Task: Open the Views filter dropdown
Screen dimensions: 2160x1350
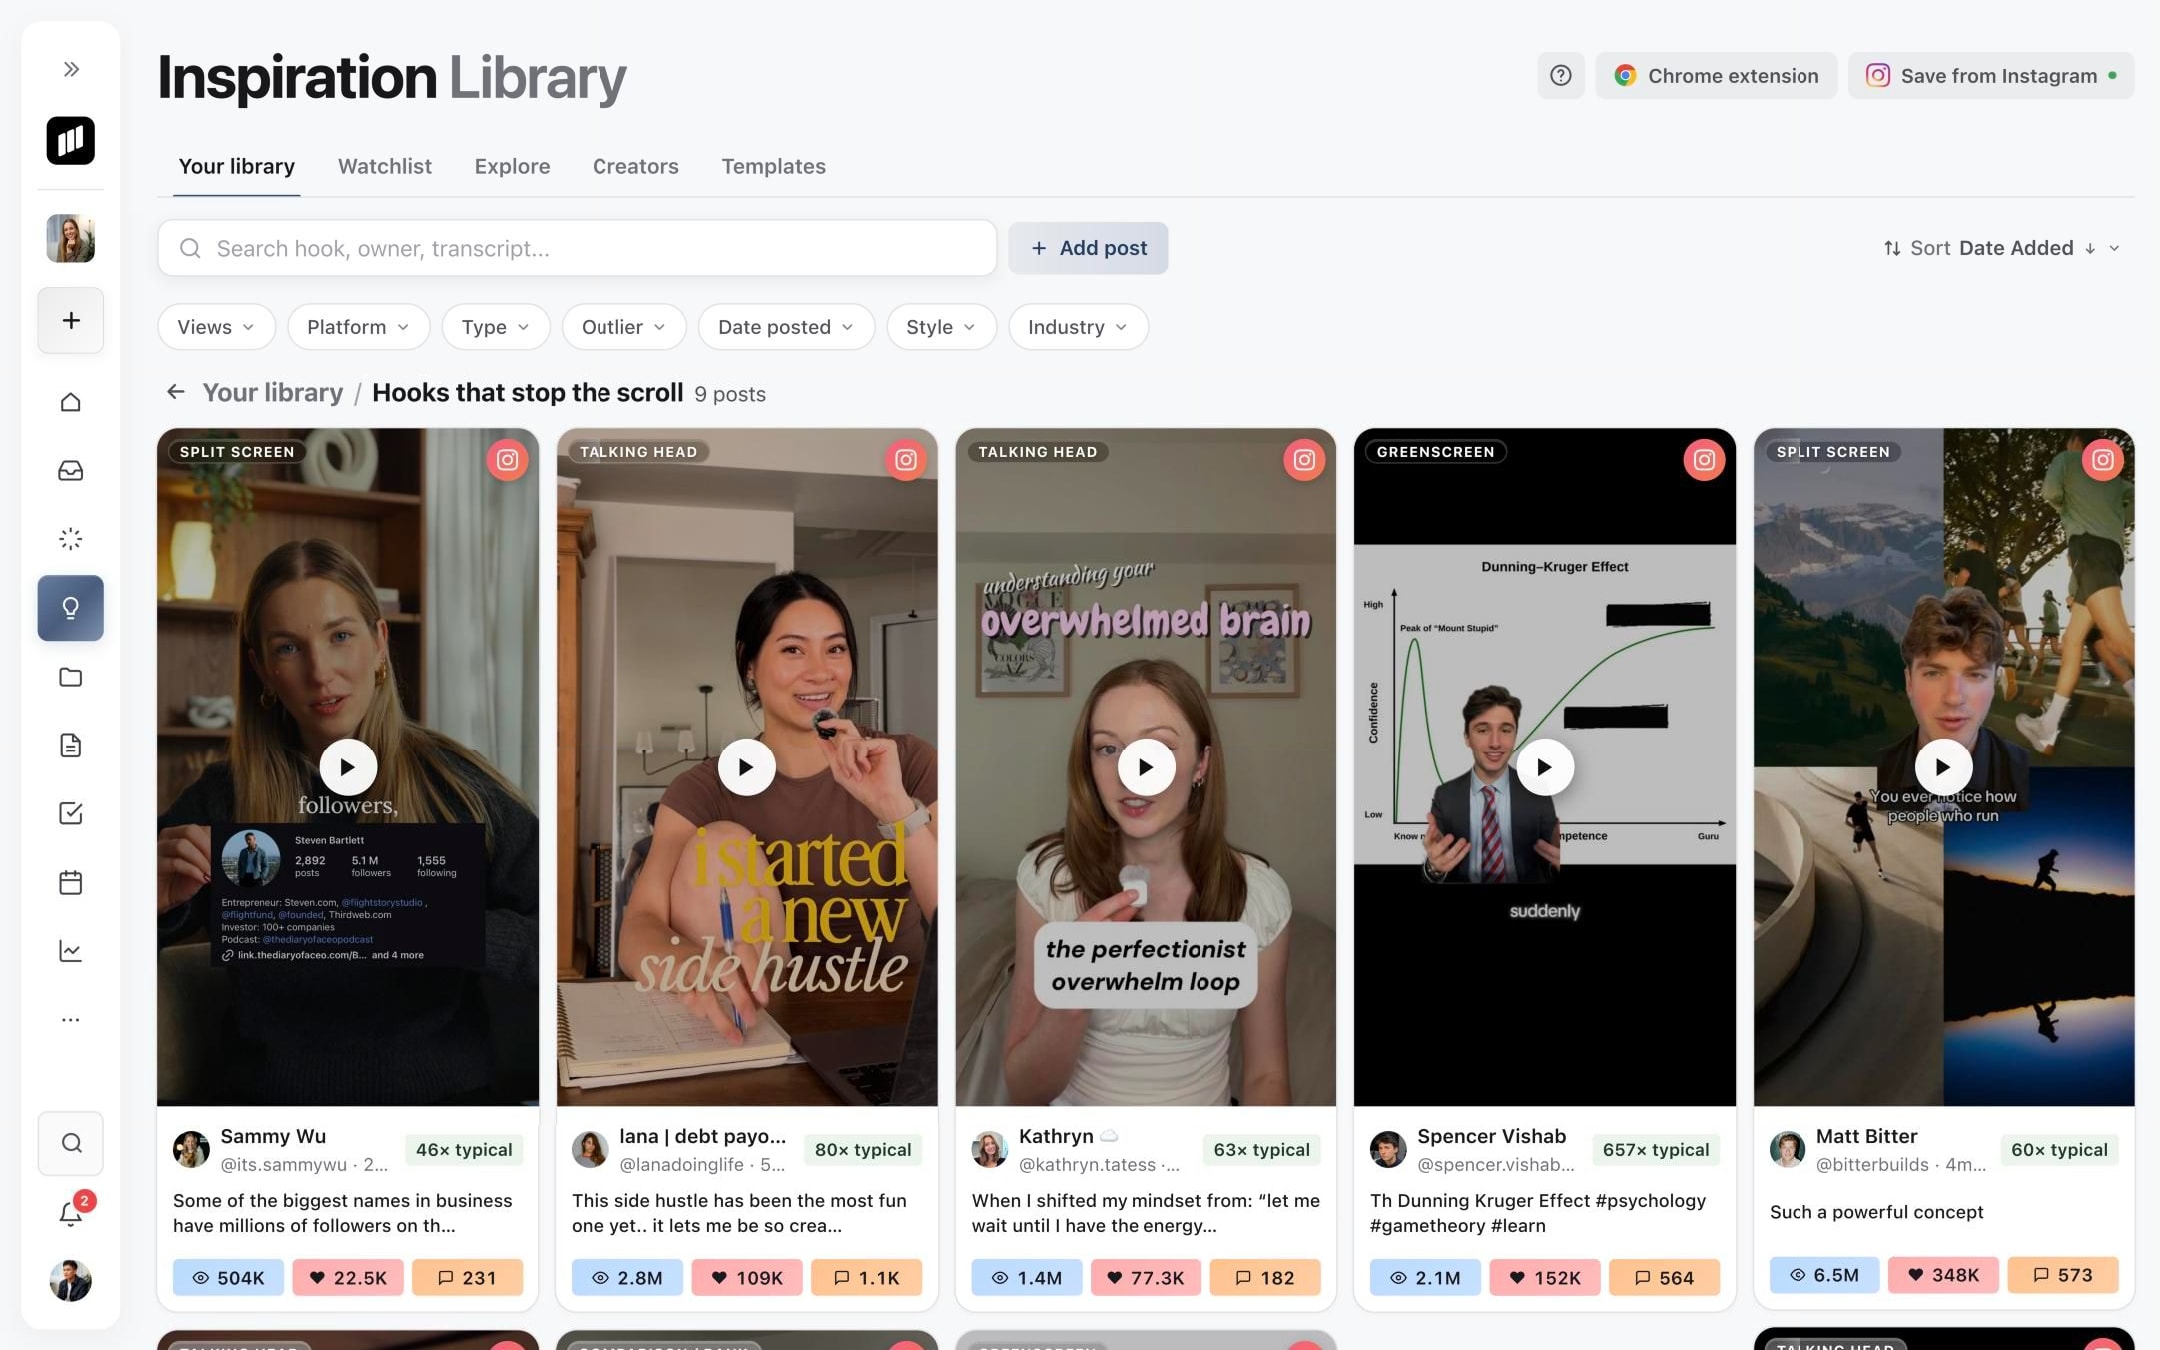Action: pos(216,327)
